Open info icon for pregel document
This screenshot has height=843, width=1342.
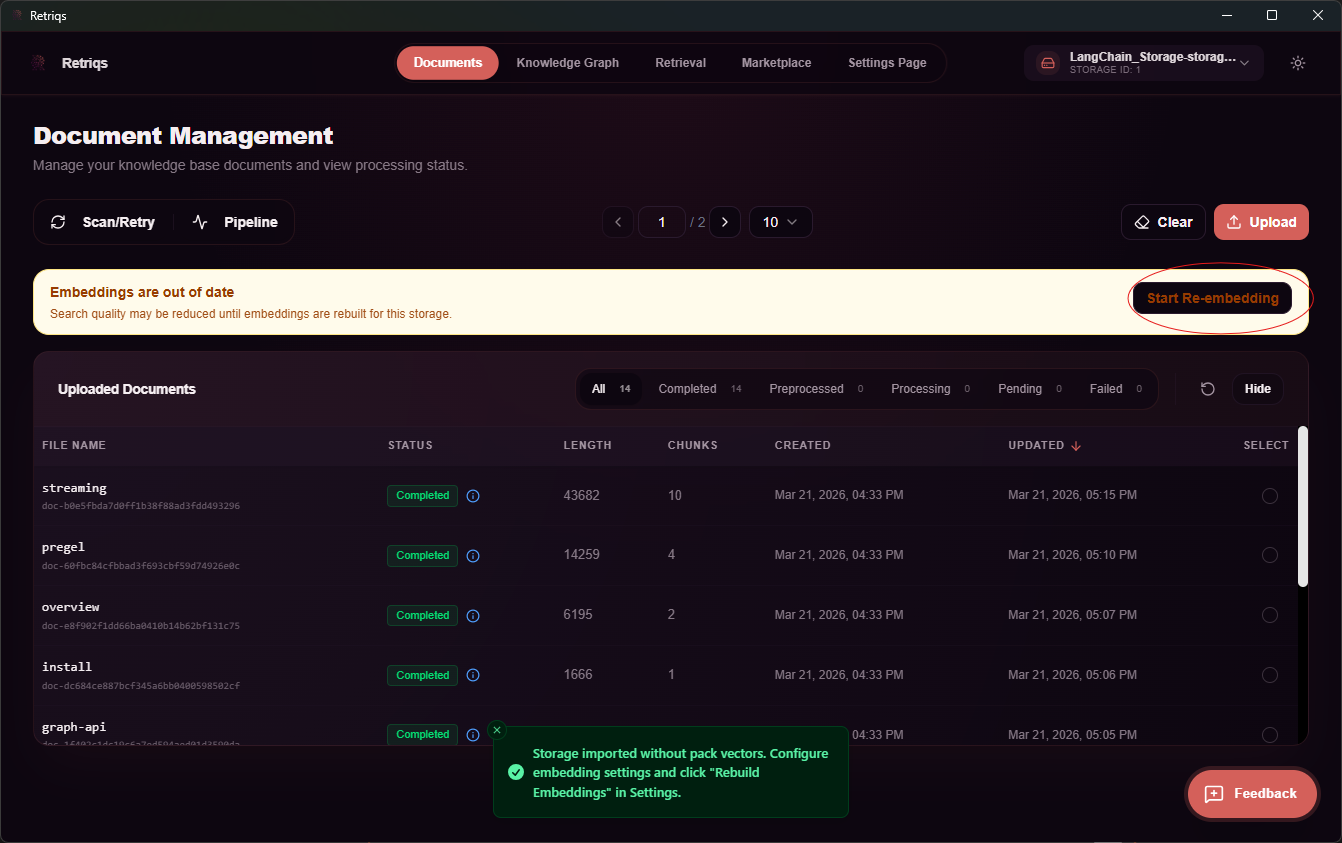click(x=473, y=556)
